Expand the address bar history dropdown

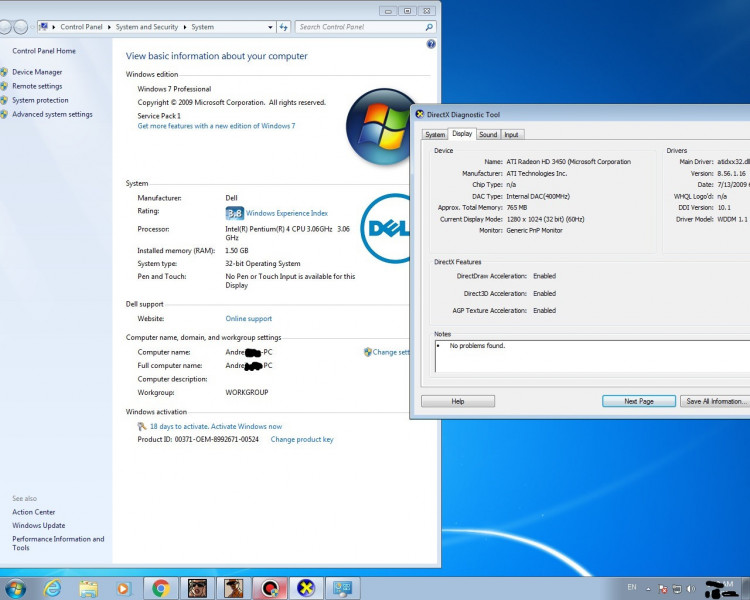tap(268, 27)
